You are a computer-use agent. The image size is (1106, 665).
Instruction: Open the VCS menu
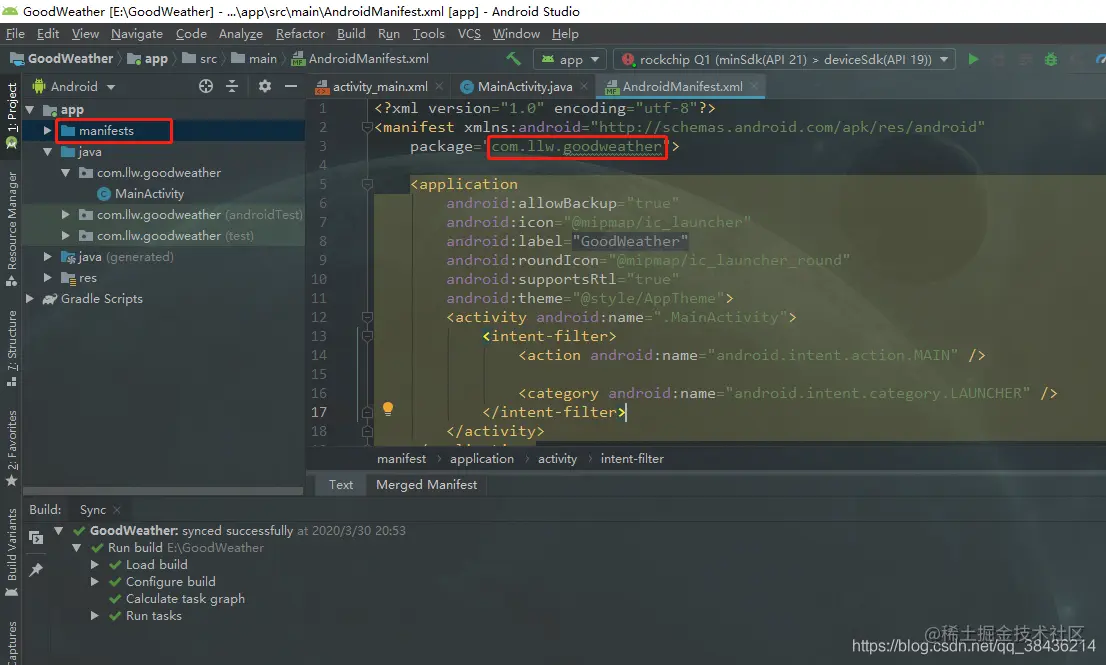[x=469, y=33]
